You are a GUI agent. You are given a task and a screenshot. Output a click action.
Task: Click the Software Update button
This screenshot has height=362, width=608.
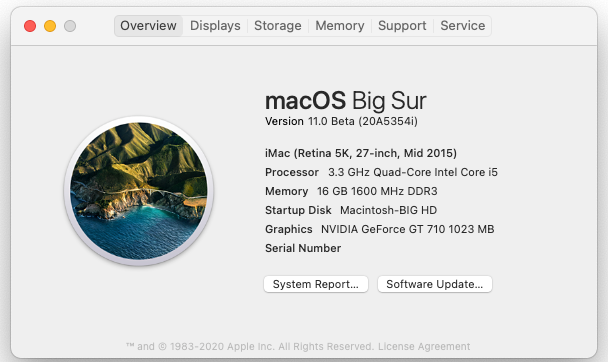pos(435,284)
